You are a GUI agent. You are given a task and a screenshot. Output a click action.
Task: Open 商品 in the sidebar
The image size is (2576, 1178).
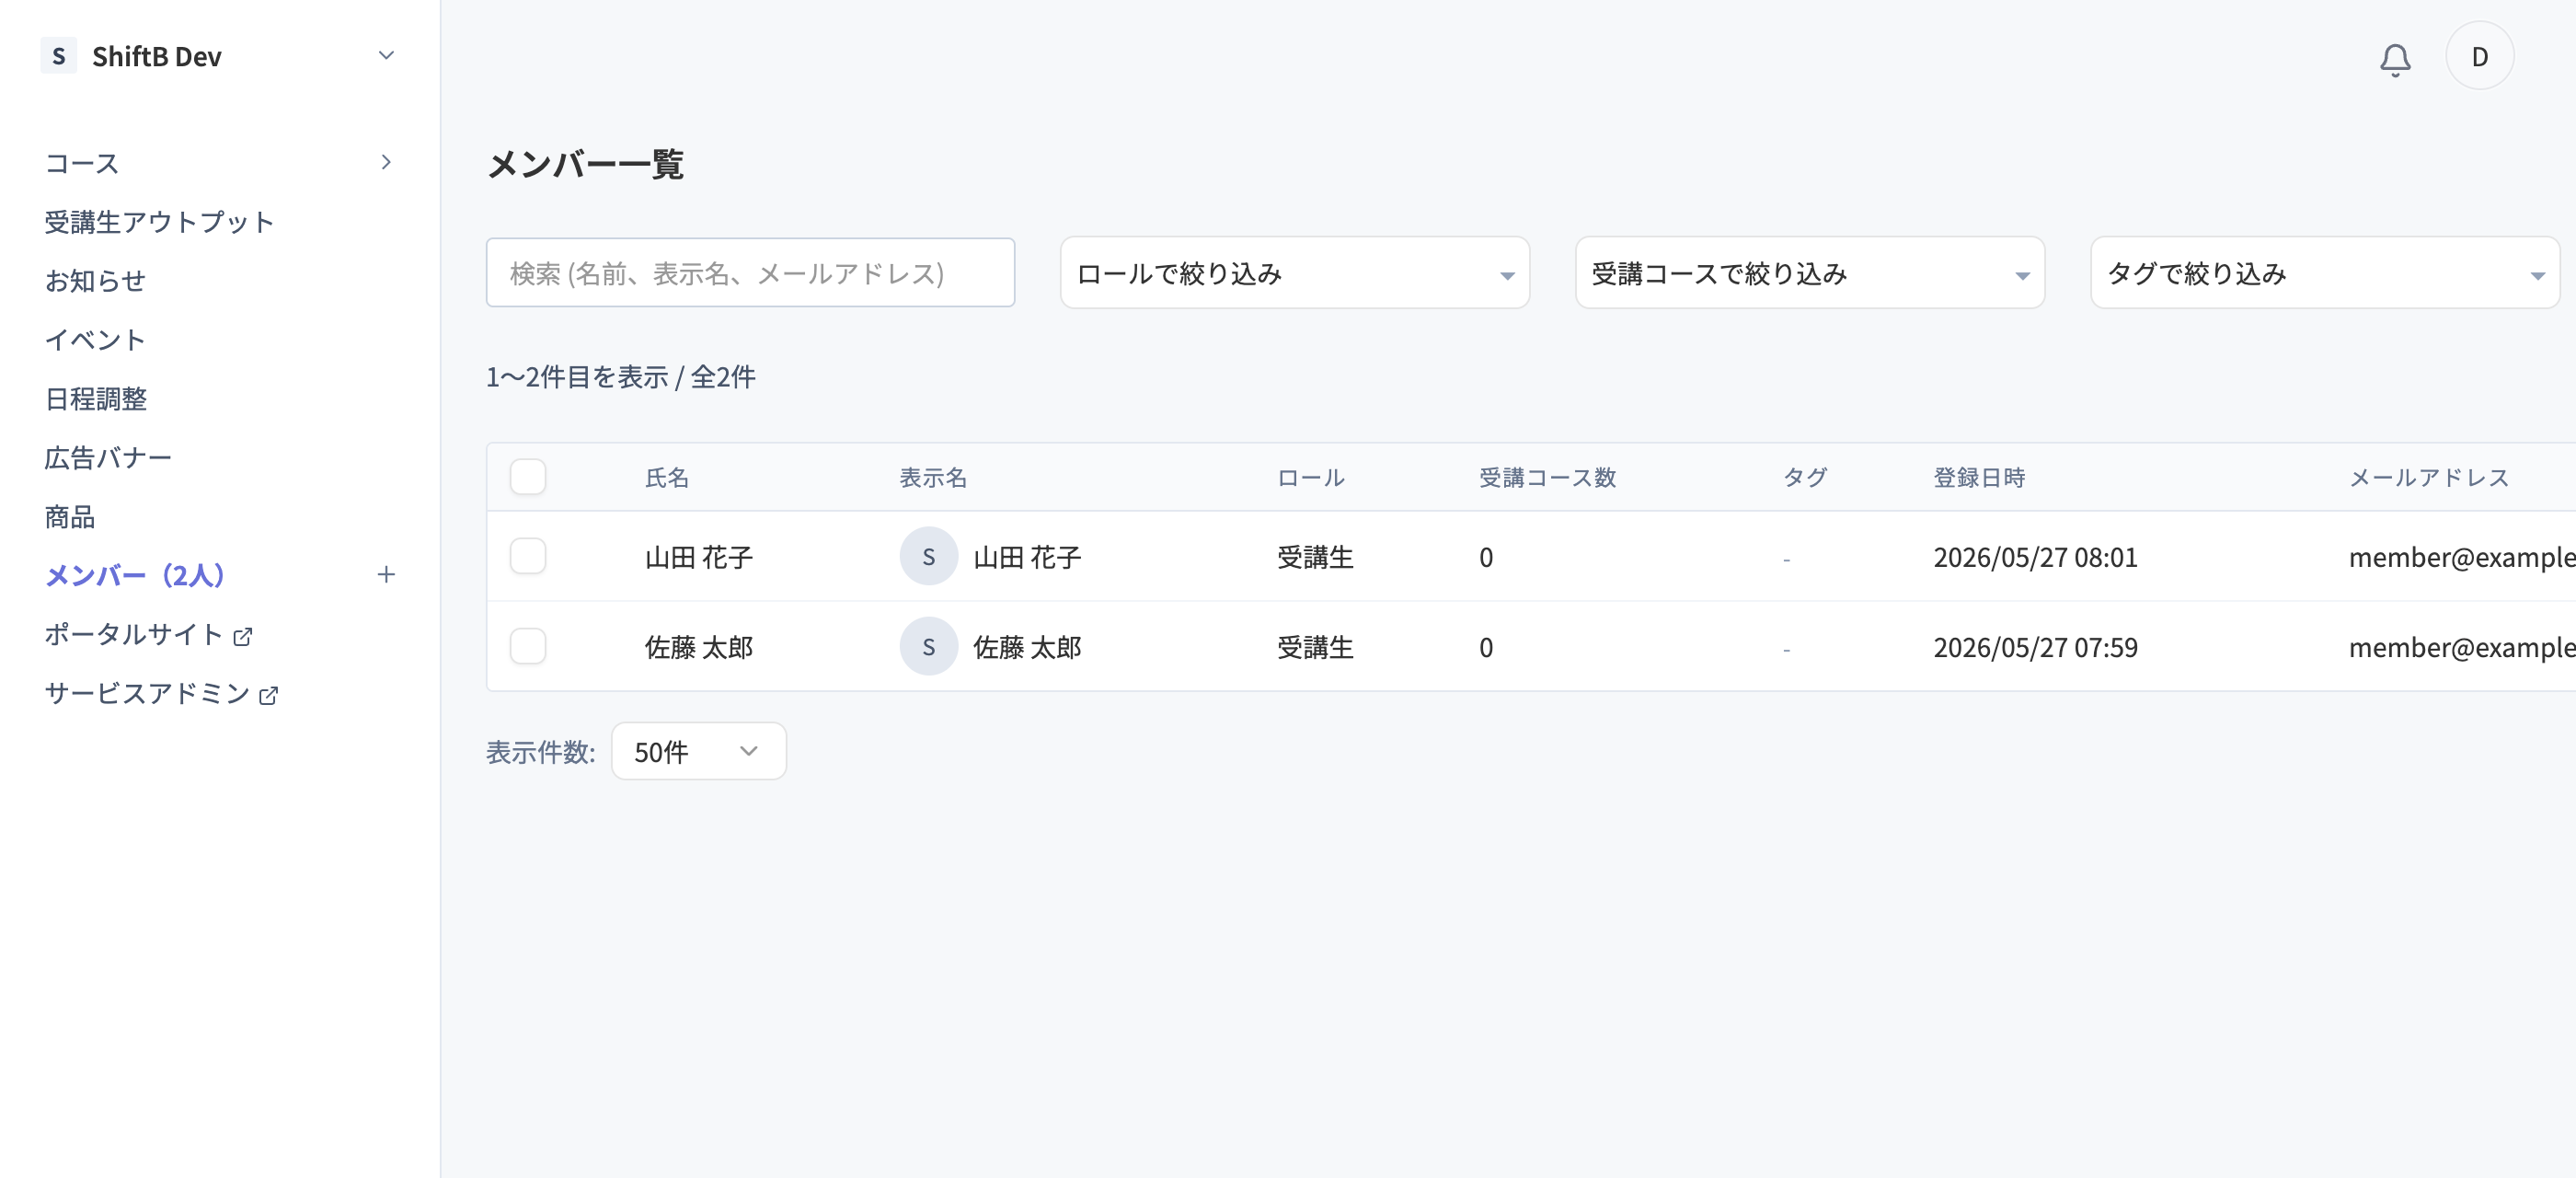[70, 517]
